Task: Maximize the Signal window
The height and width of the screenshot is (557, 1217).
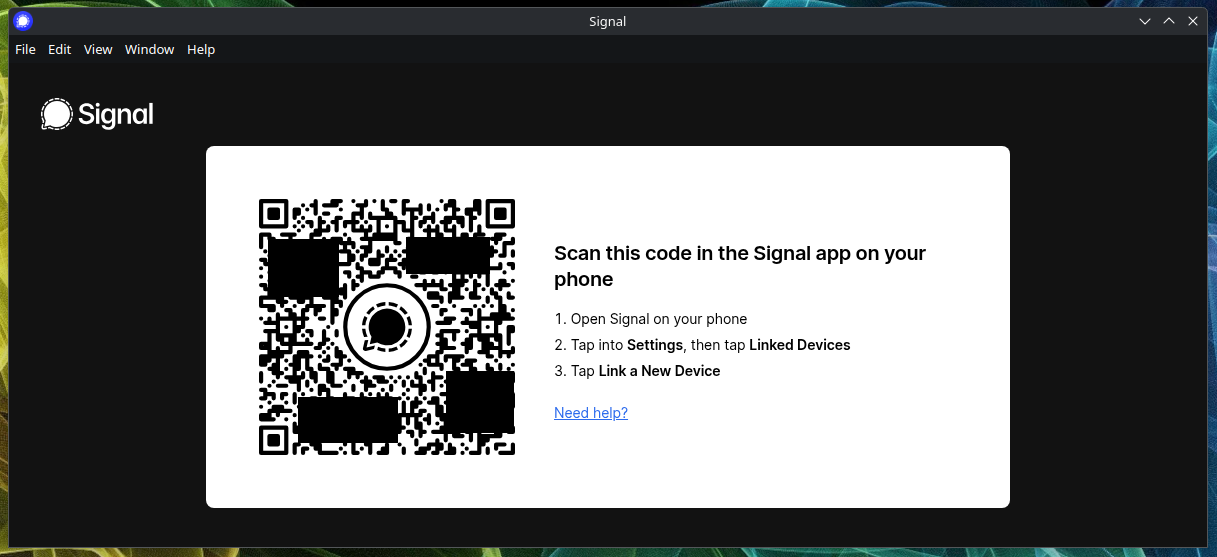Action: tap(1169, 21)
